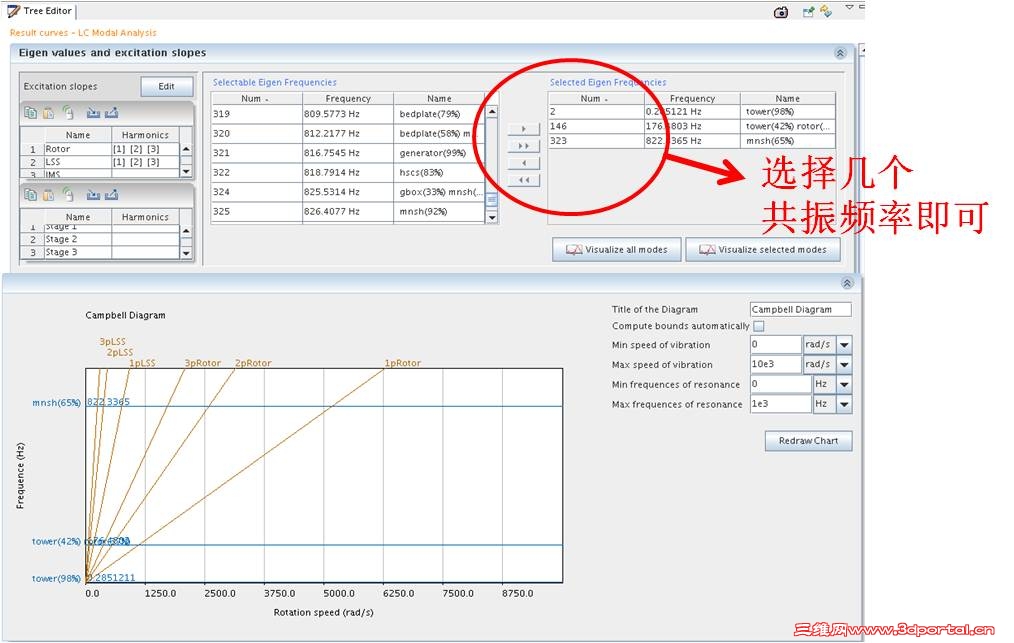Select the selected-frequency row 146 tower(42%)

[x=692, y=126]
